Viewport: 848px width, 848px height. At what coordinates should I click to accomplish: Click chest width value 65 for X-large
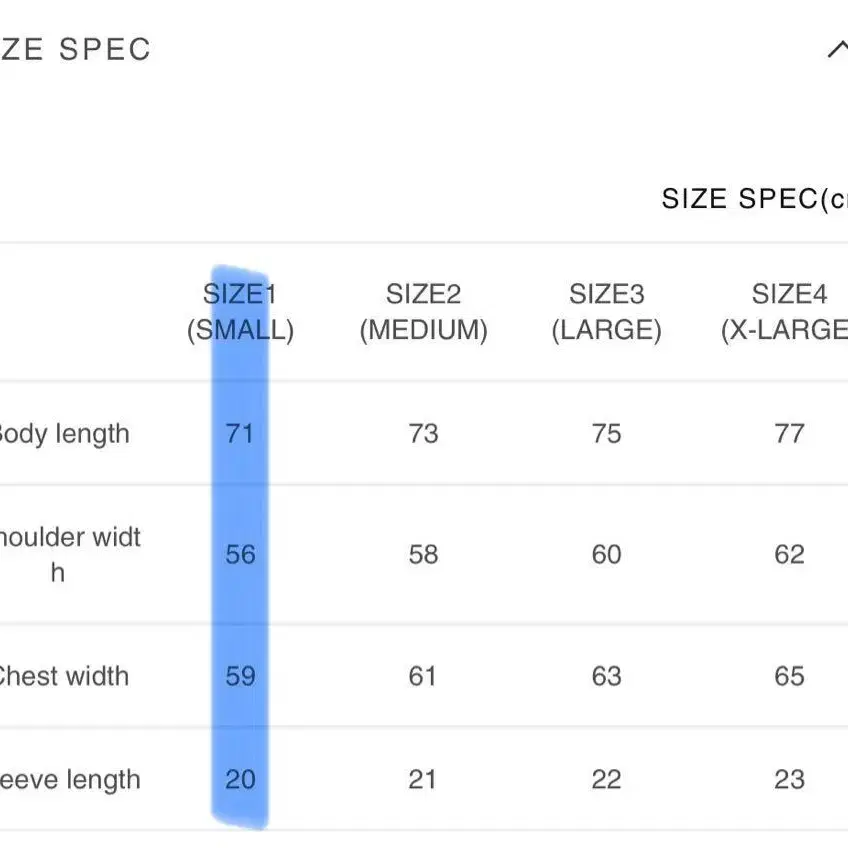point(789,676)
